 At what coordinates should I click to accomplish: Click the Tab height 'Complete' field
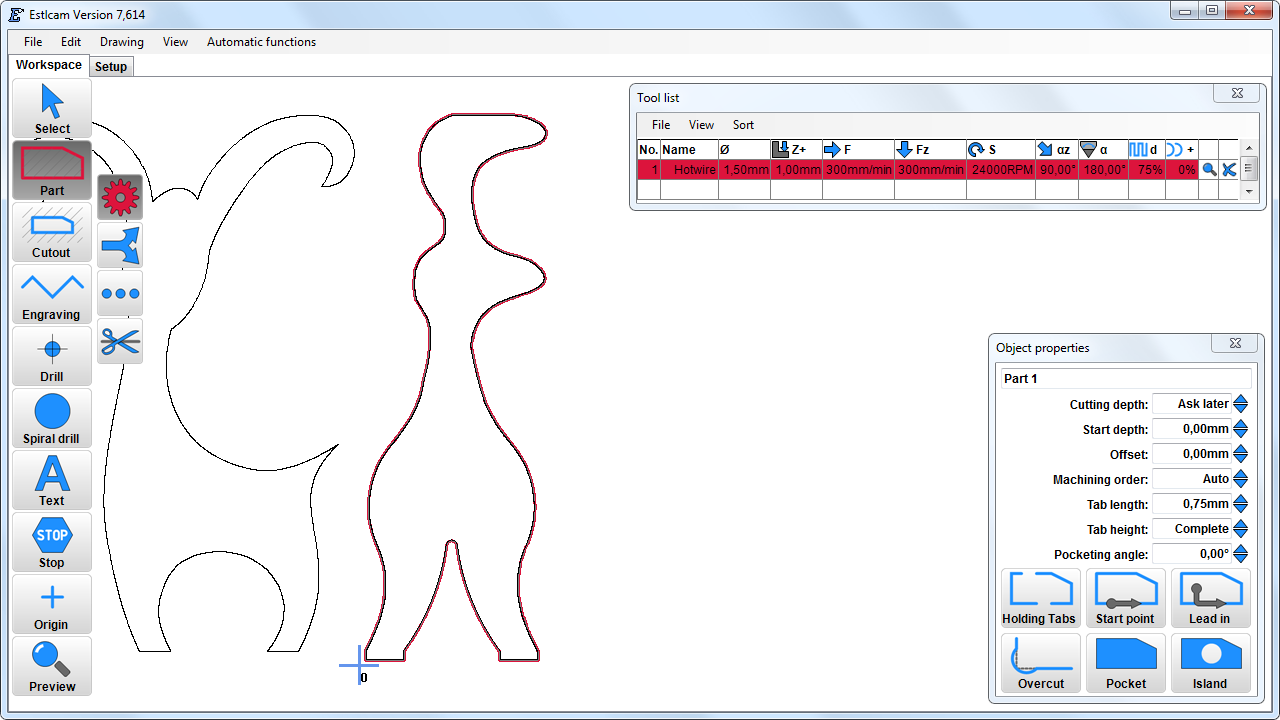(1192, 529)
